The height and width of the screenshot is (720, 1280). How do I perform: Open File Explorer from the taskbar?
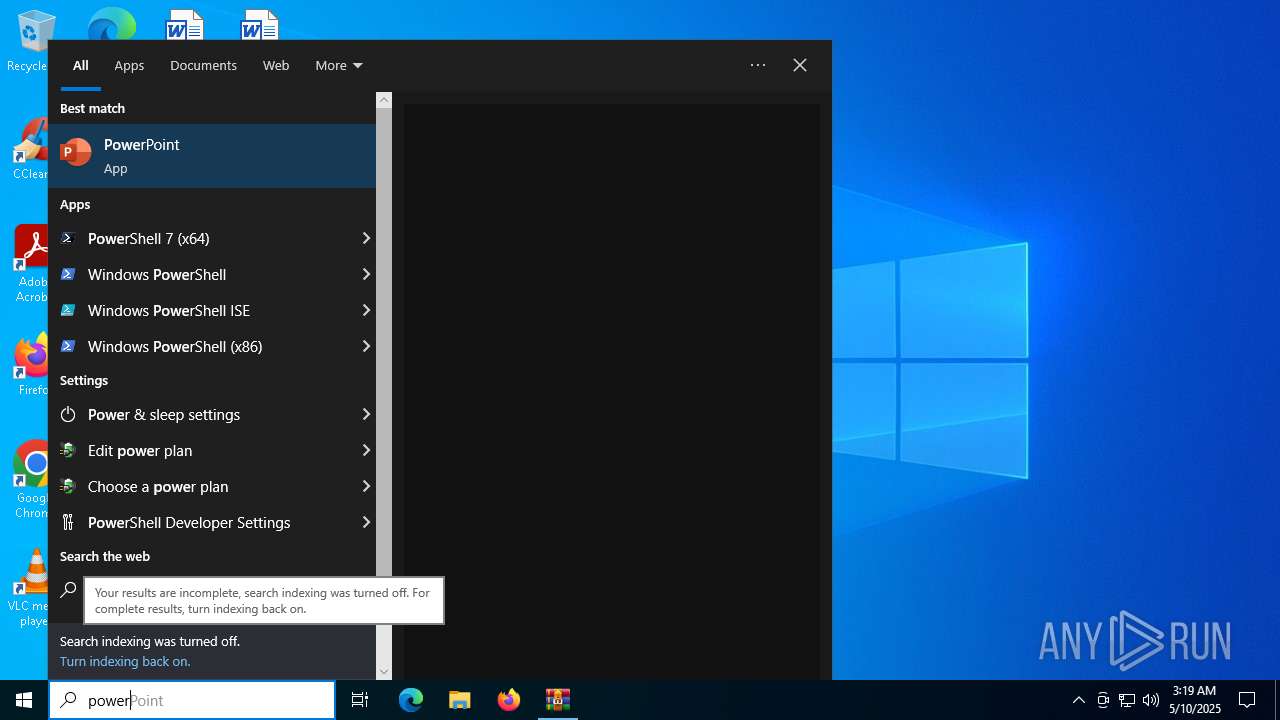[460, 700]
